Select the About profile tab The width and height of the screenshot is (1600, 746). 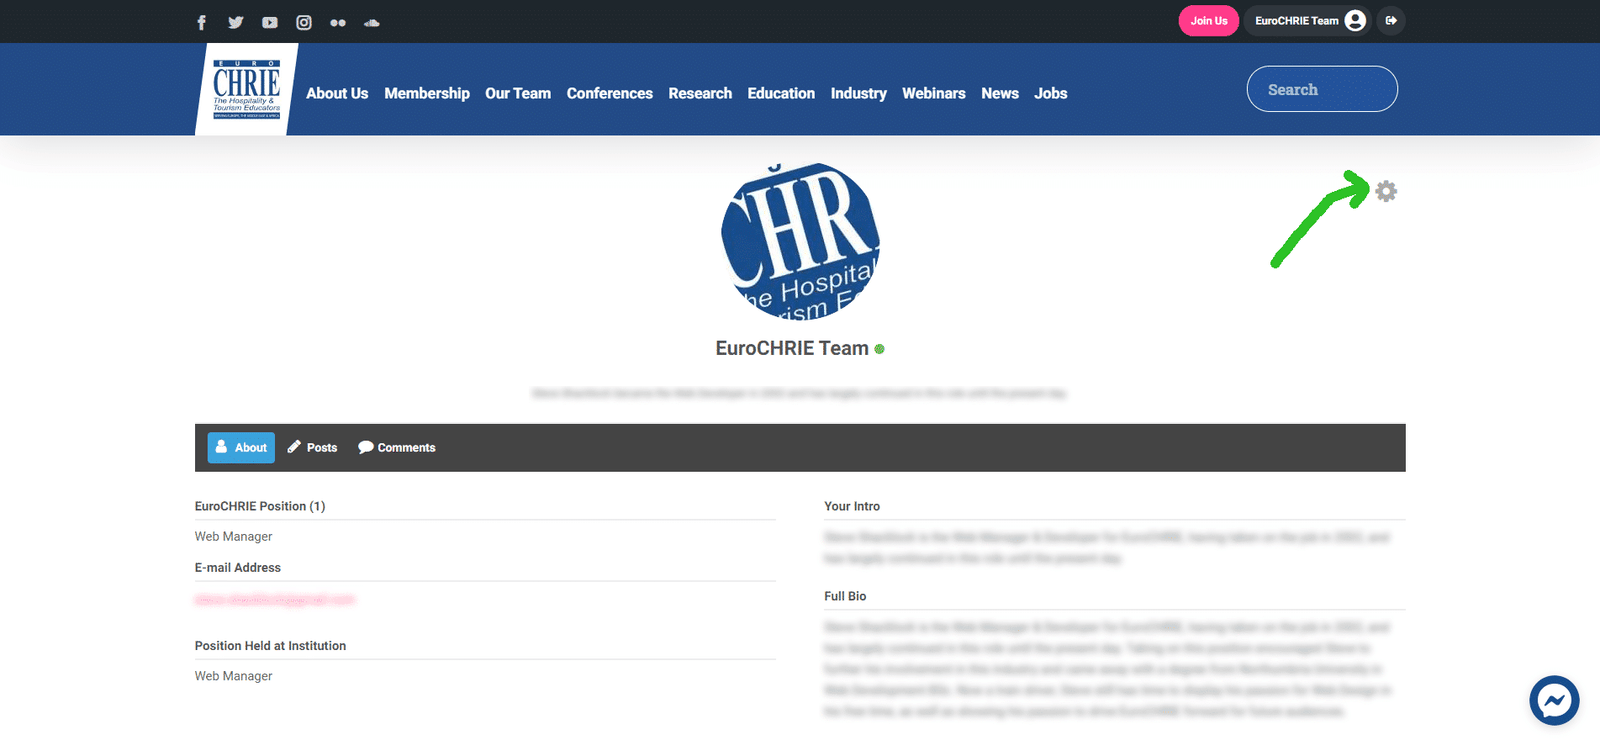[x=241, y=448]
